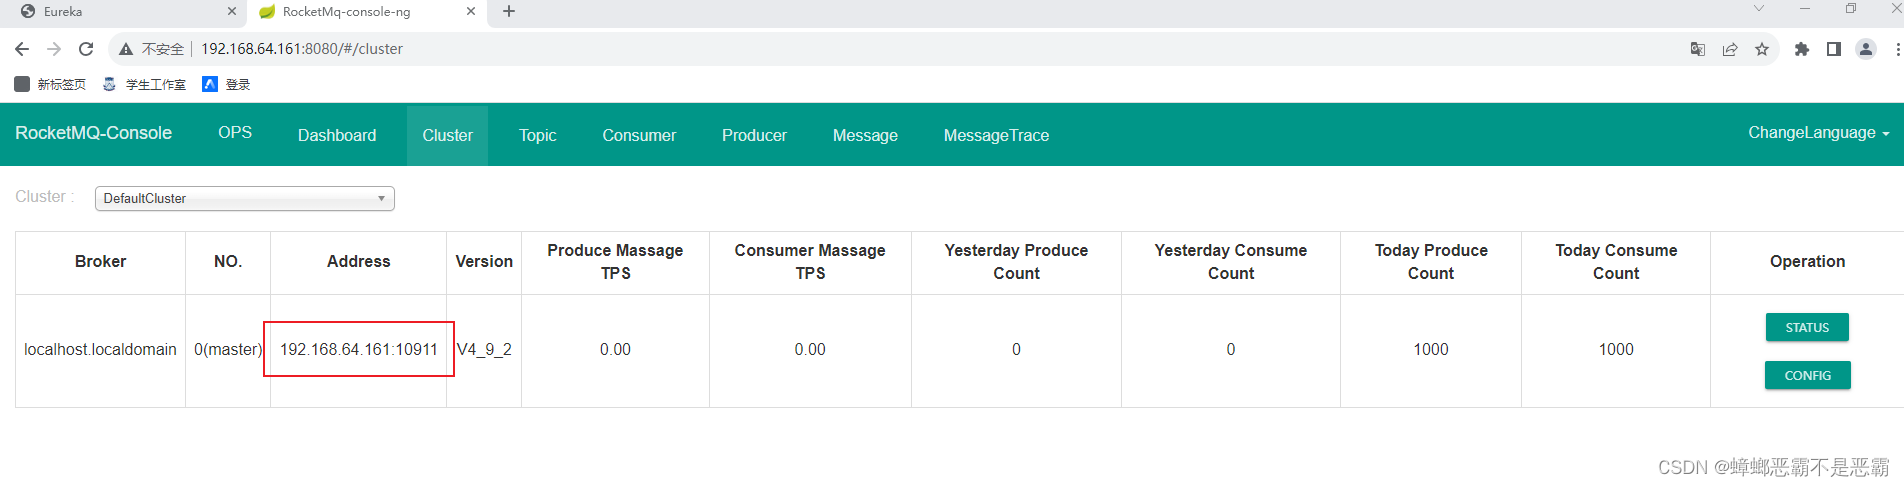Click the browser forward arrow
This screenshot has width=1904, height=487.
[x=54, y=49]
